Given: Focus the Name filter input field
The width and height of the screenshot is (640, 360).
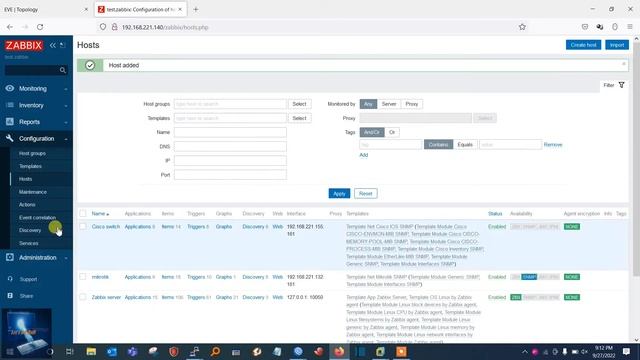Looking at the screenshot, I should tap(230, 132).
